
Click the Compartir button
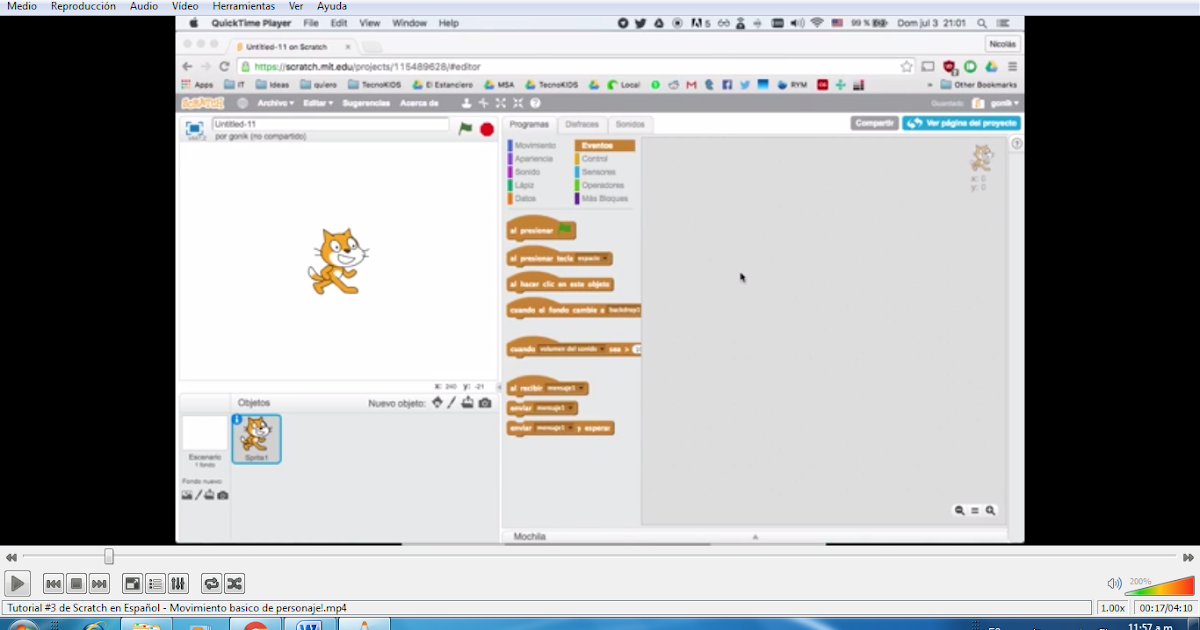[874, 122]
